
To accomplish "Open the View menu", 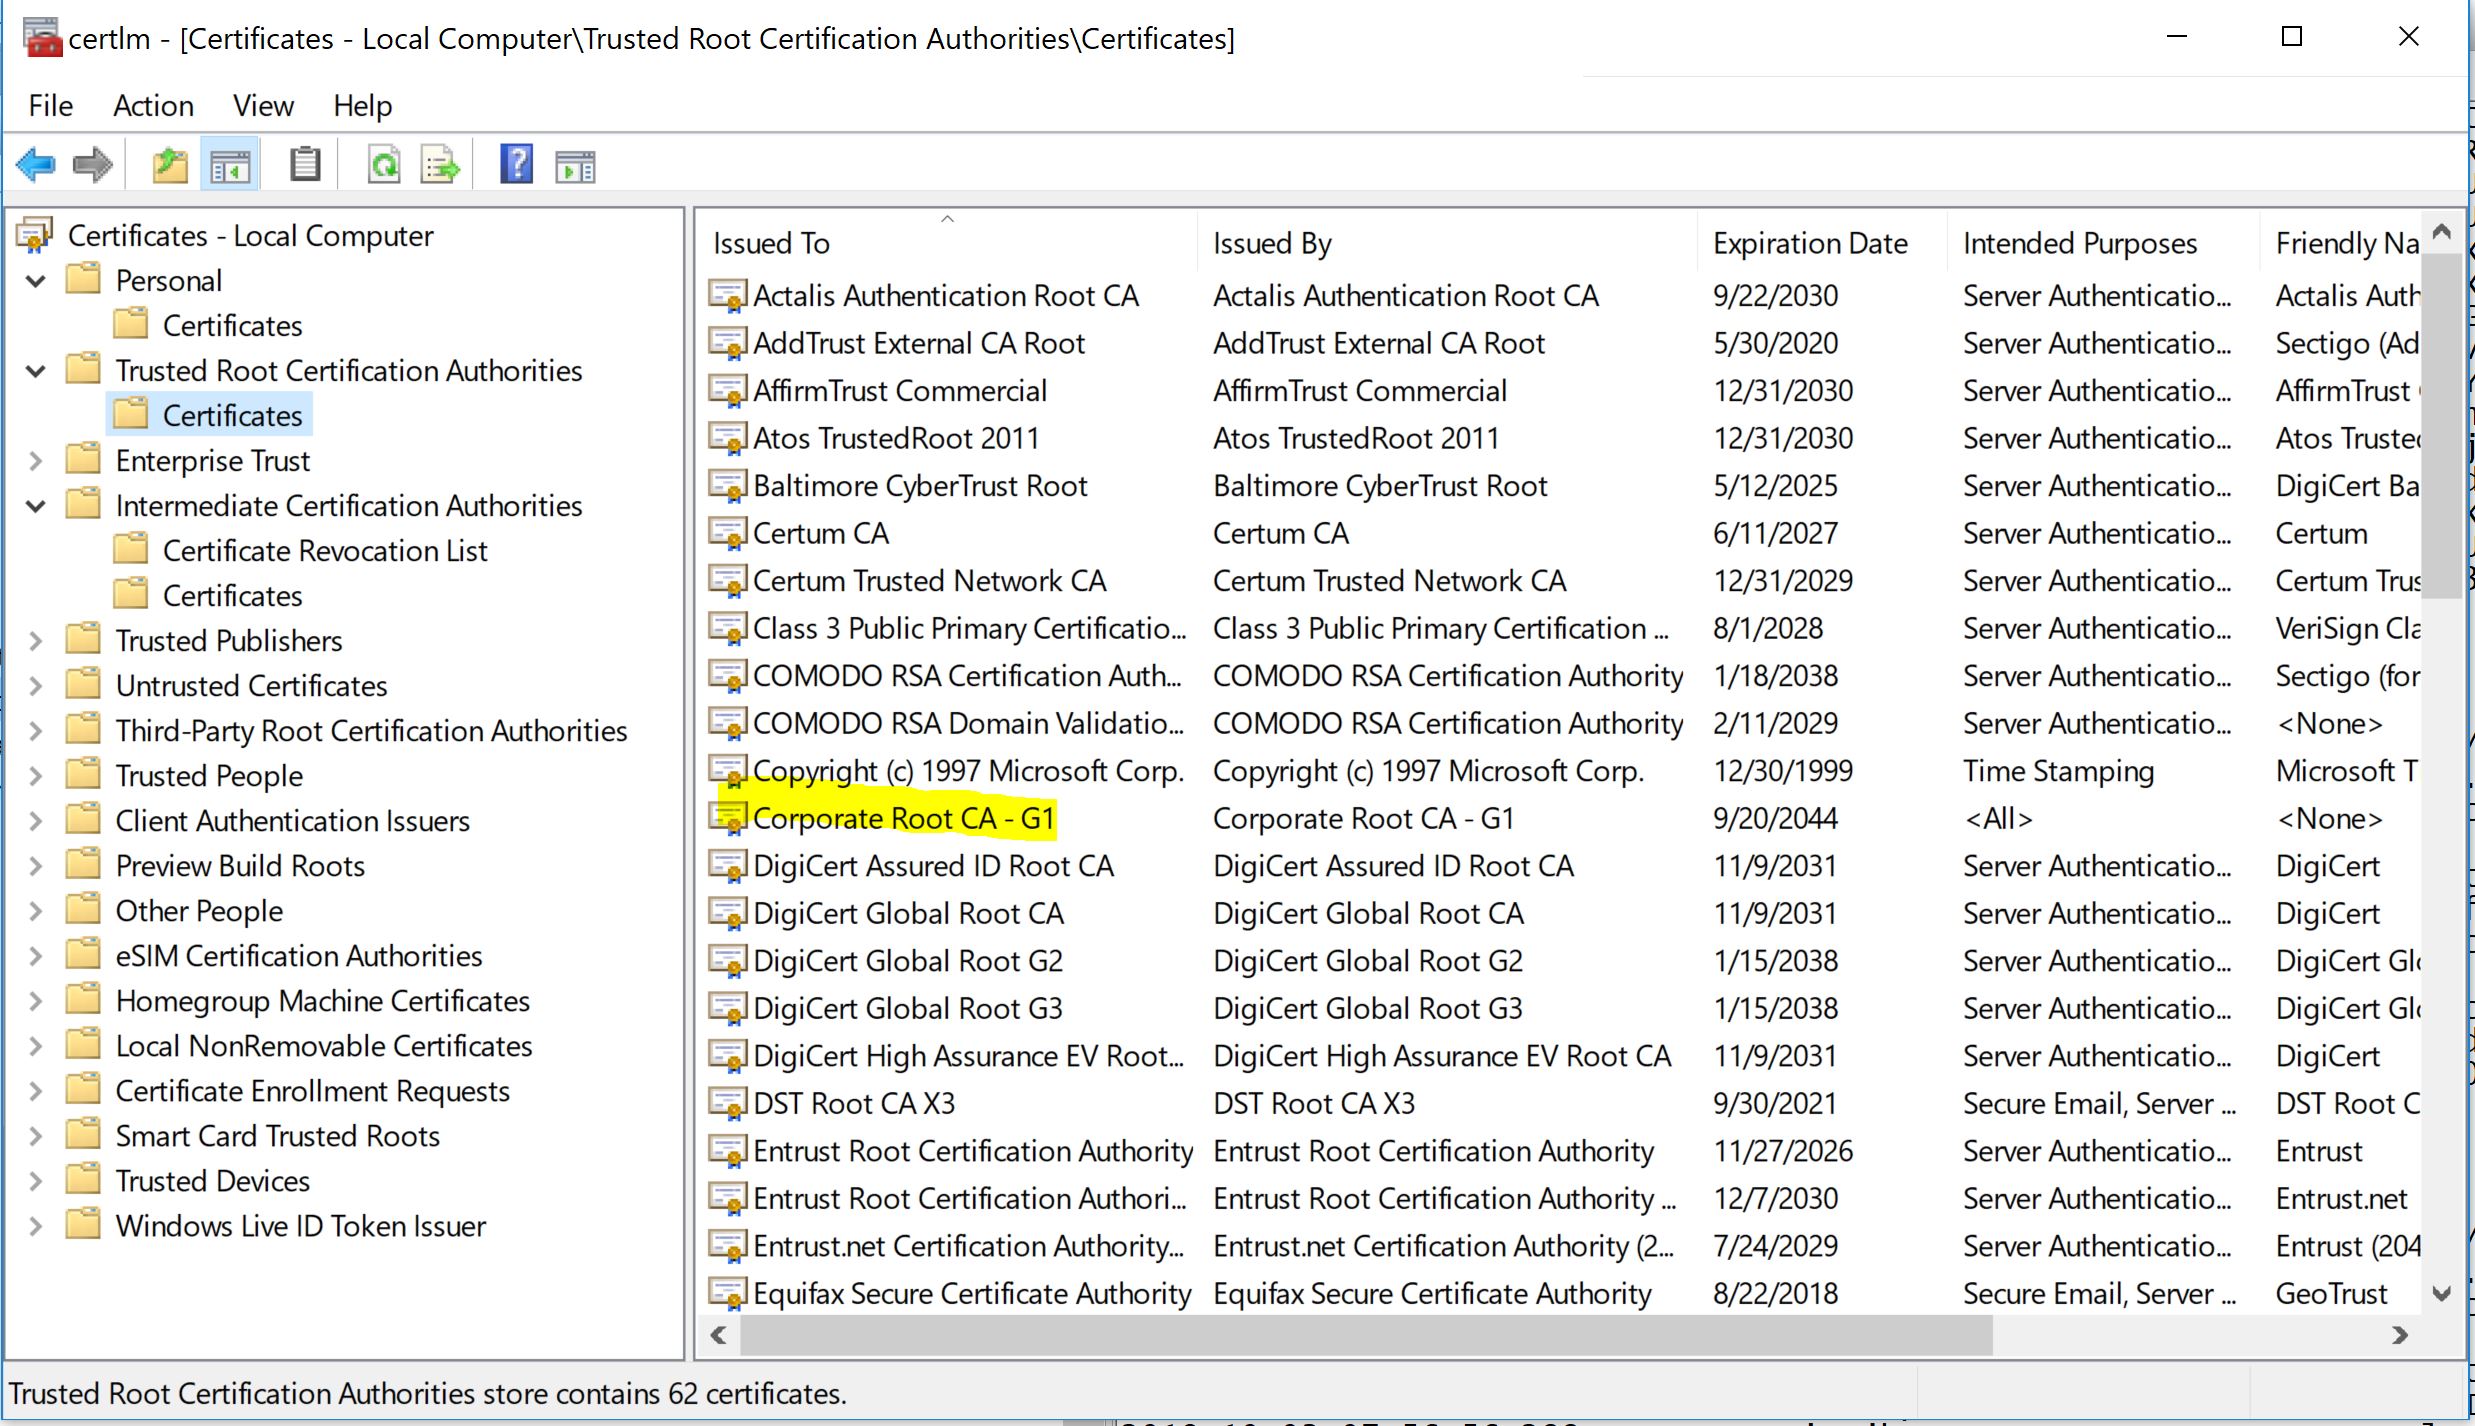I will click(x=262, y=105).
